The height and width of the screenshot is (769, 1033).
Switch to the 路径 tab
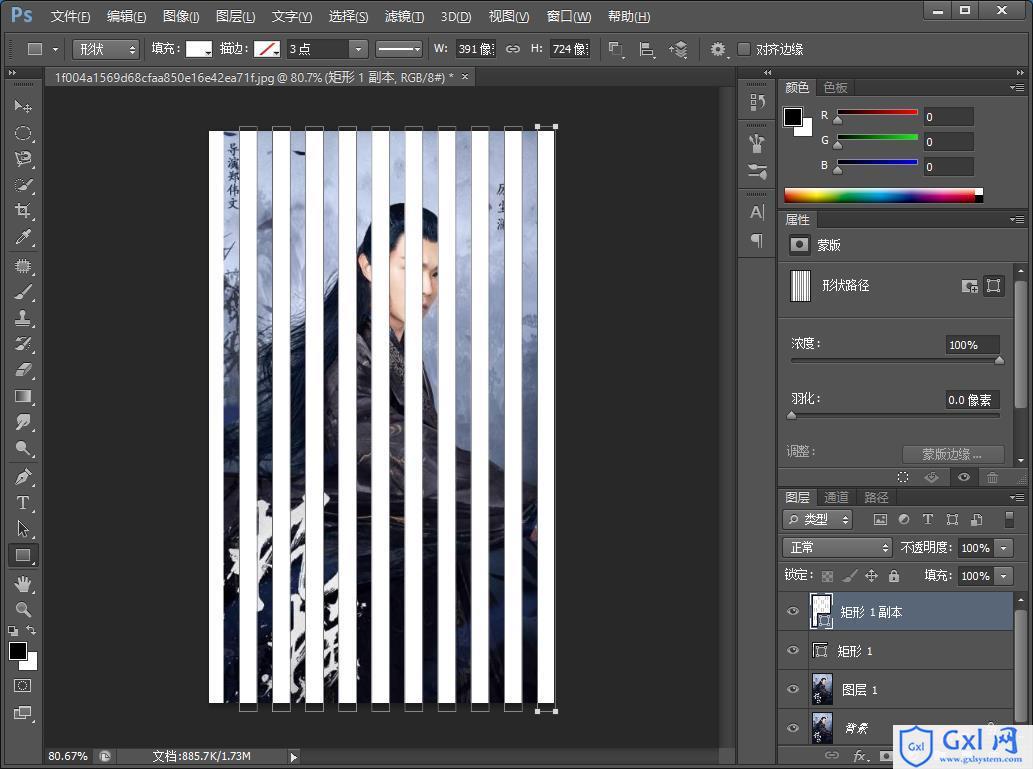pos(876,498)
